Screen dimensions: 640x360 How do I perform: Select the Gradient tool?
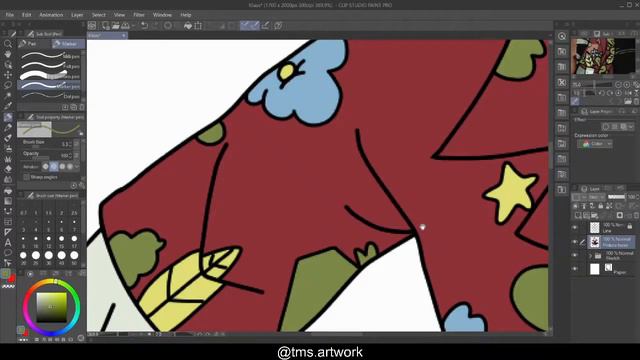click(7, 201)
